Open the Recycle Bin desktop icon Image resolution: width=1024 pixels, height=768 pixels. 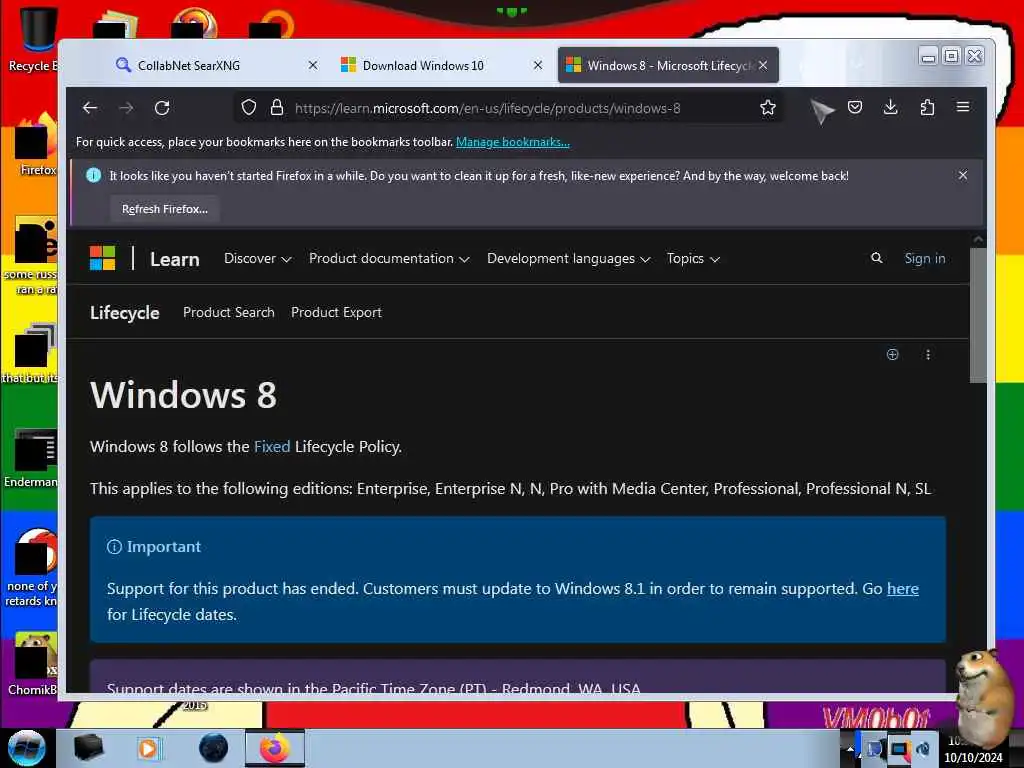pyautogui.click(x=37, y=38)
